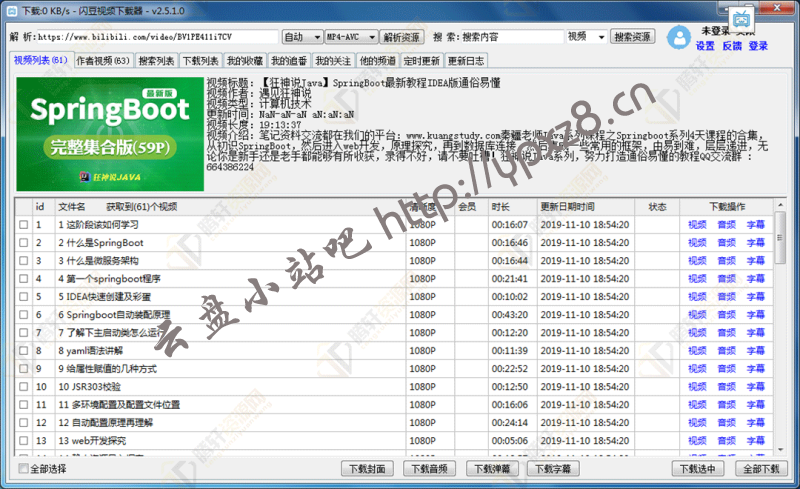Viewport: 800px width, 489px height.
Task: Click the 登录 link
Action: 759,46
